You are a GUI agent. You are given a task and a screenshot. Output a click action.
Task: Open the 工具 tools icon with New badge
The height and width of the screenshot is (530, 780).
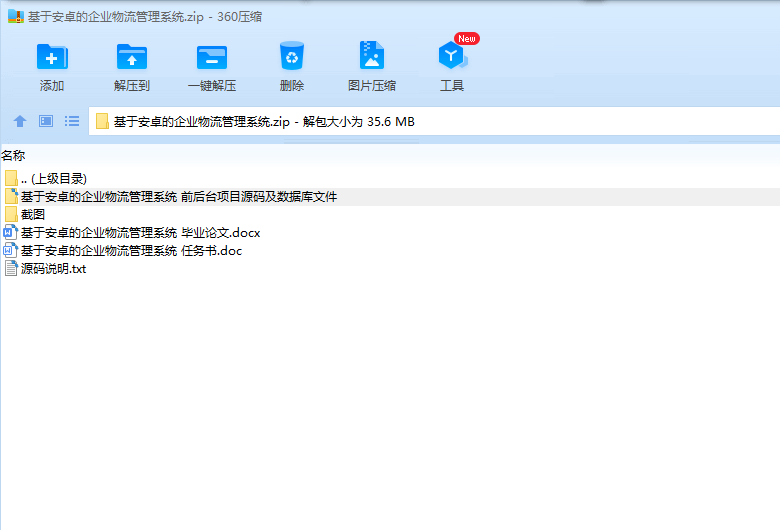tap(453, 55)
